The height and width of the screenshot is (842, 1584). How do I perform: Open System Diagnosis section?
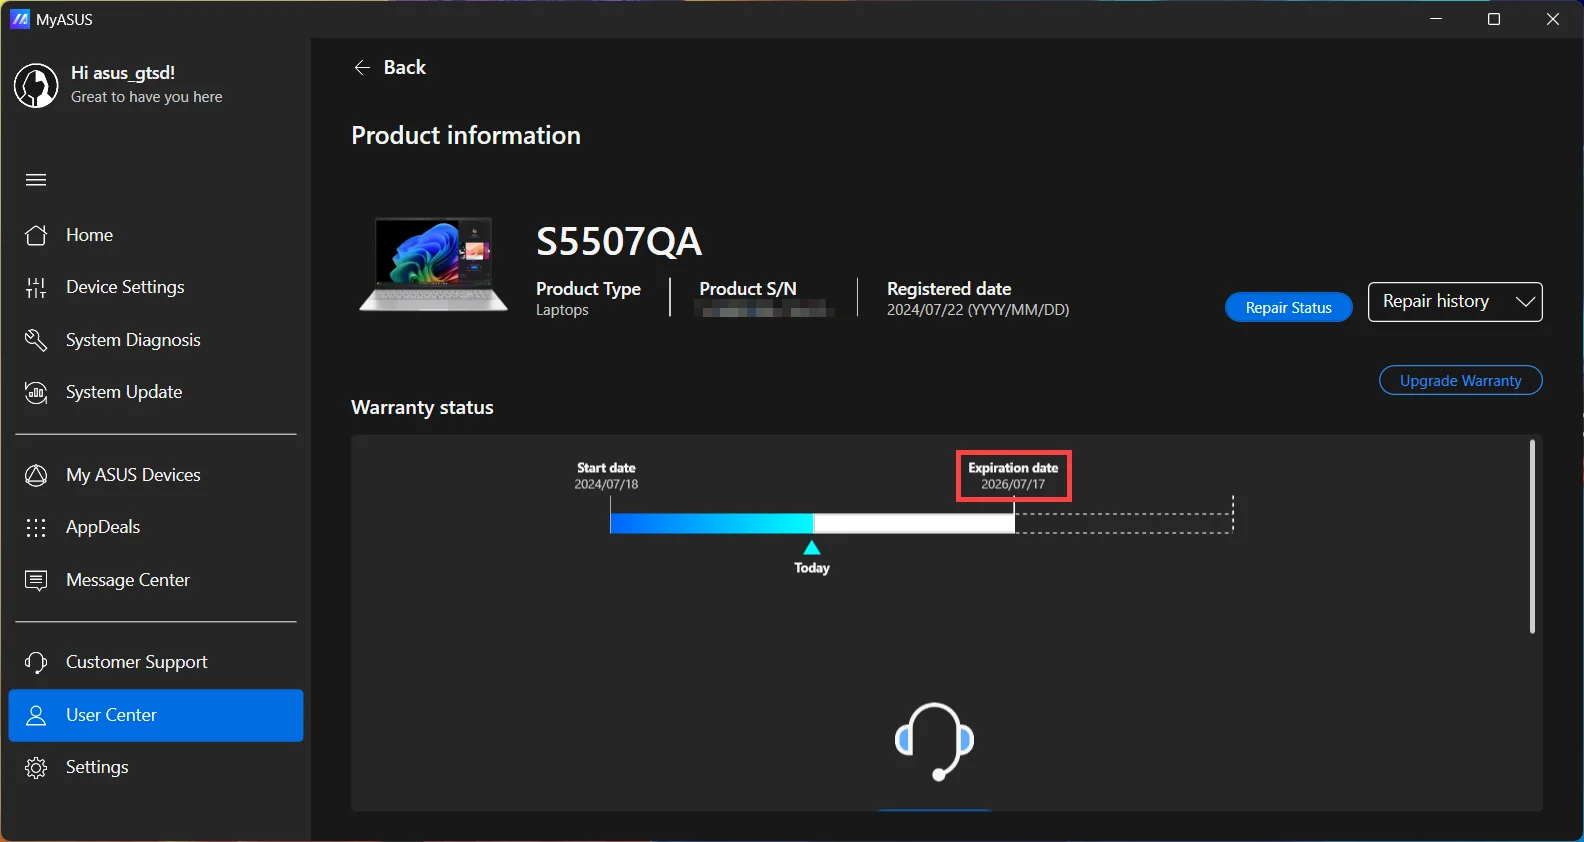(156, 340)
